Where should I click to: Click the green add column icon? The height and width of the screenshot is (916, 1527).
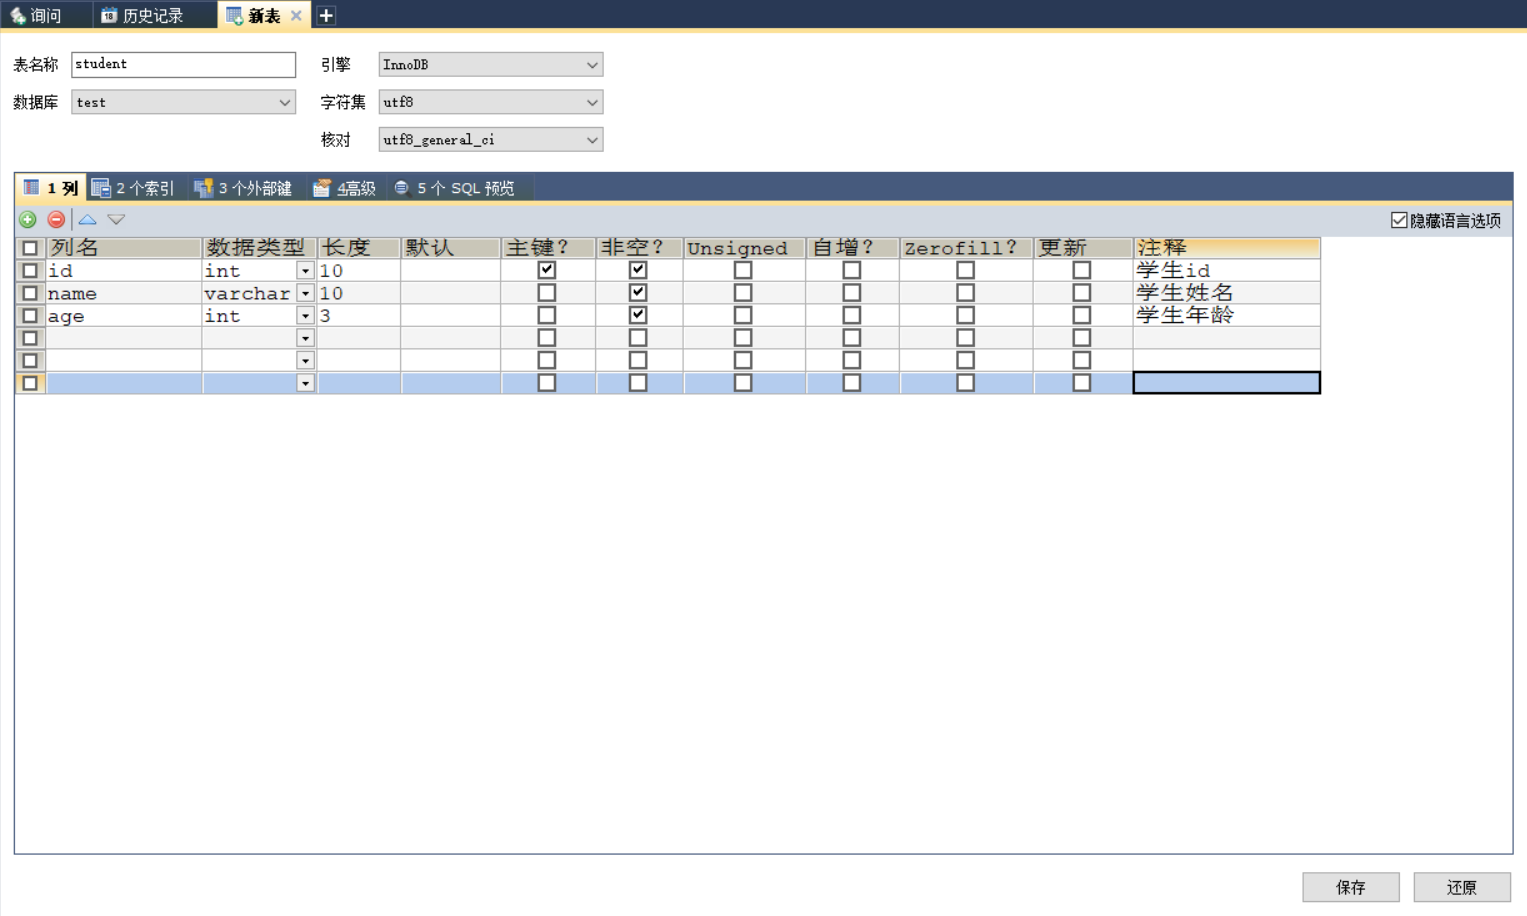(28, 219)
